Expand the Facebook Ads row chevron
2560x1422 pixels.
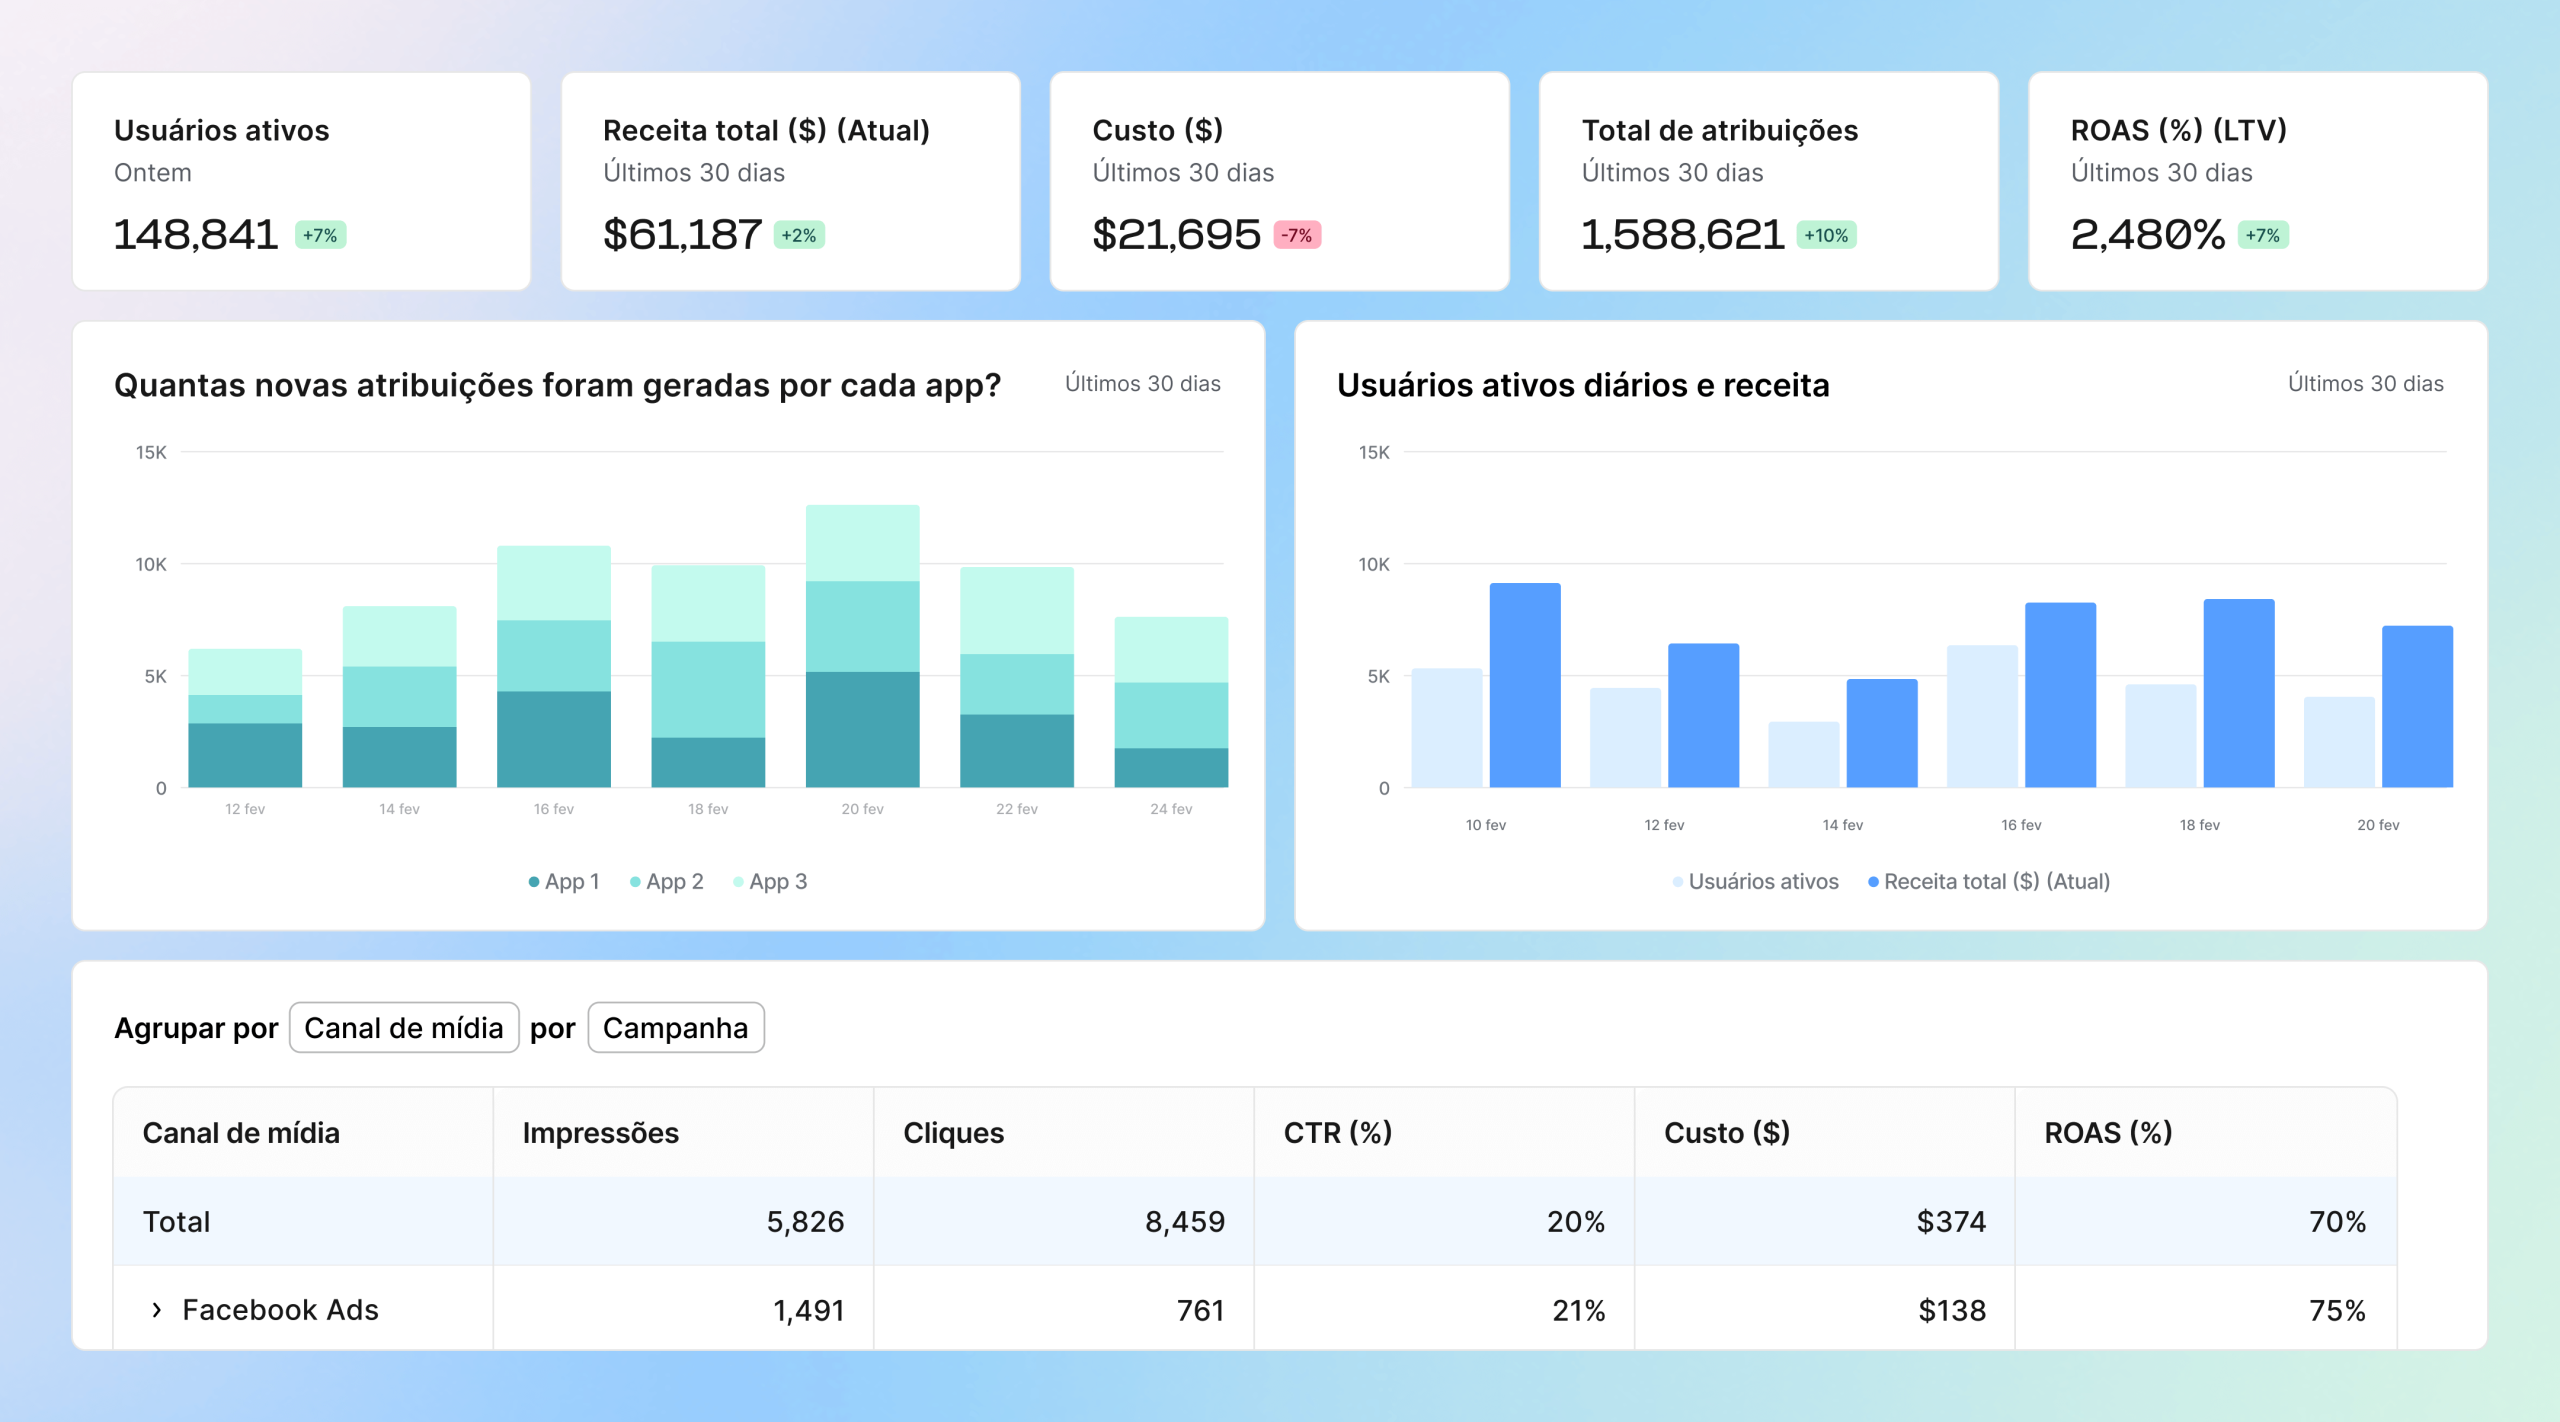(156, 1310)
